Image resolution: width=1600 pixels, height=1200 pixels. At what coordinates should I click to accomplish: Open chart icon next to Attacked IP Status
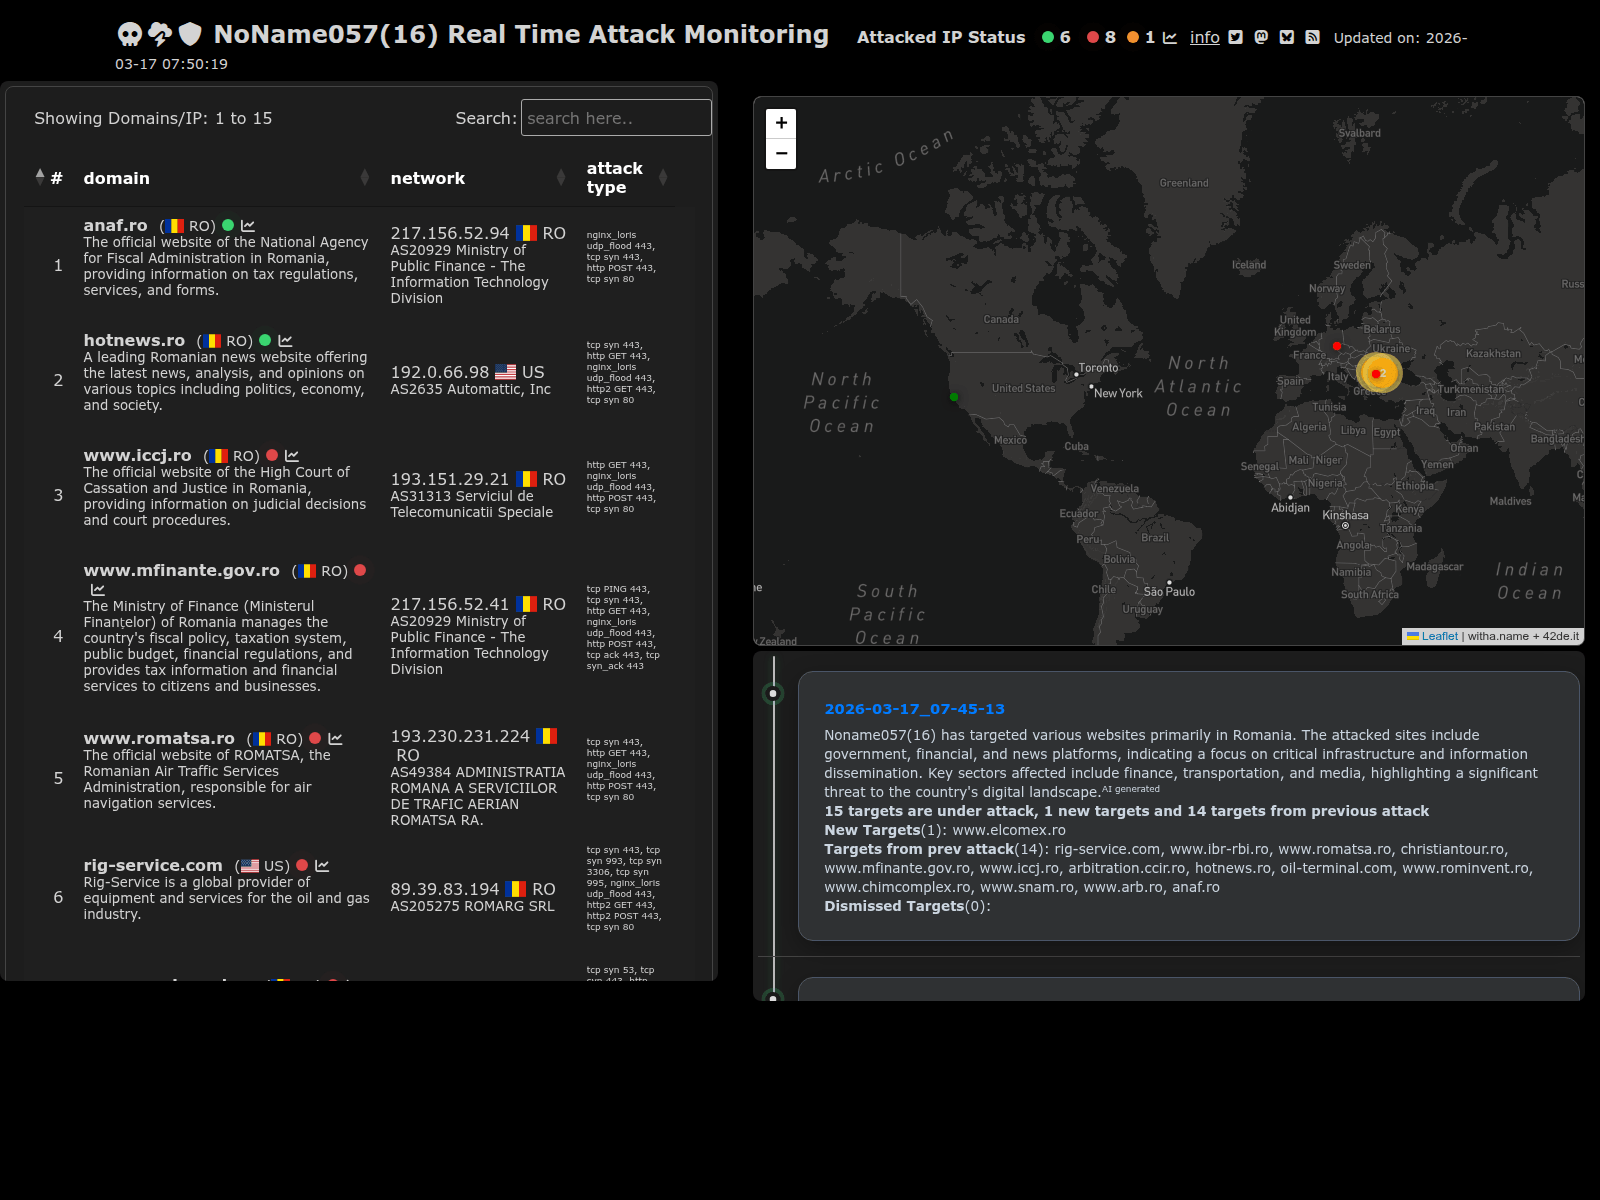(1169, 38)
